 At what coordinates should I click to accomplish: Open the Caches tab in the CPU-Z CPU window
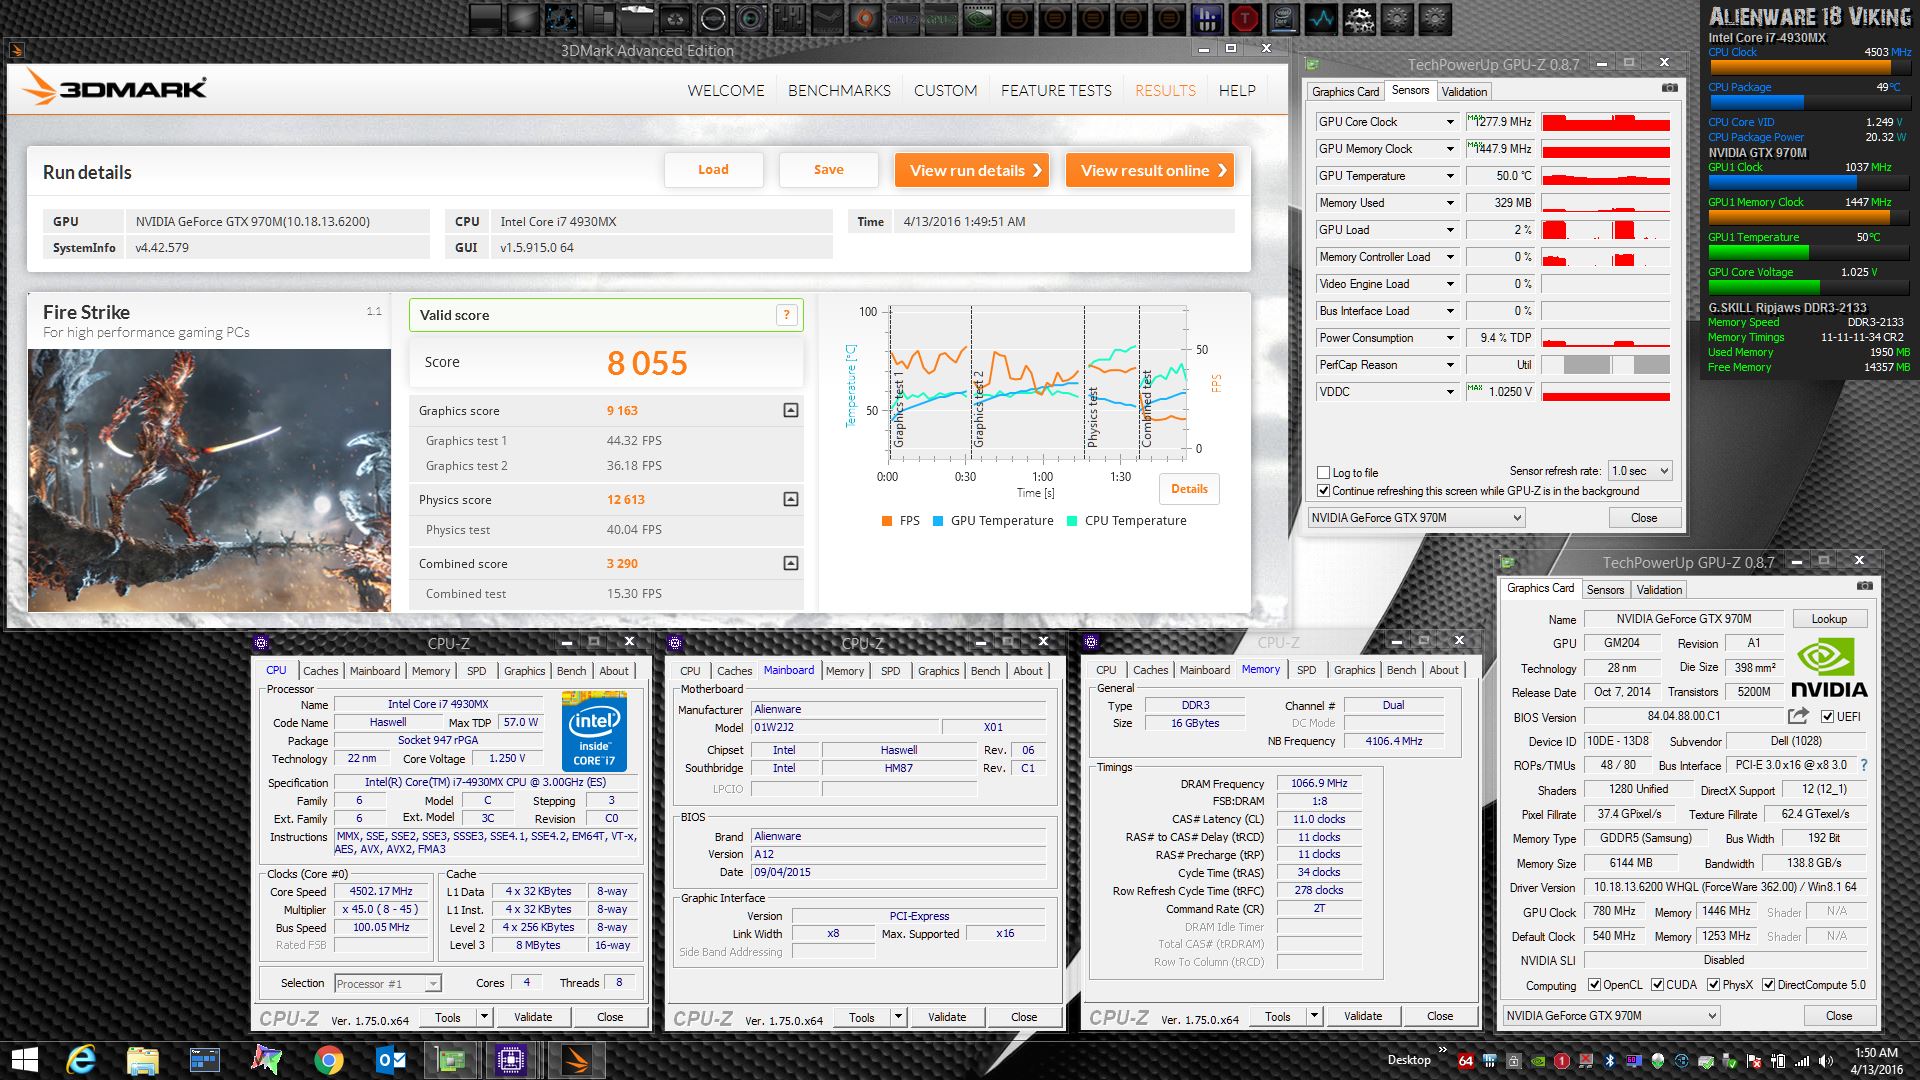(321, 671)
